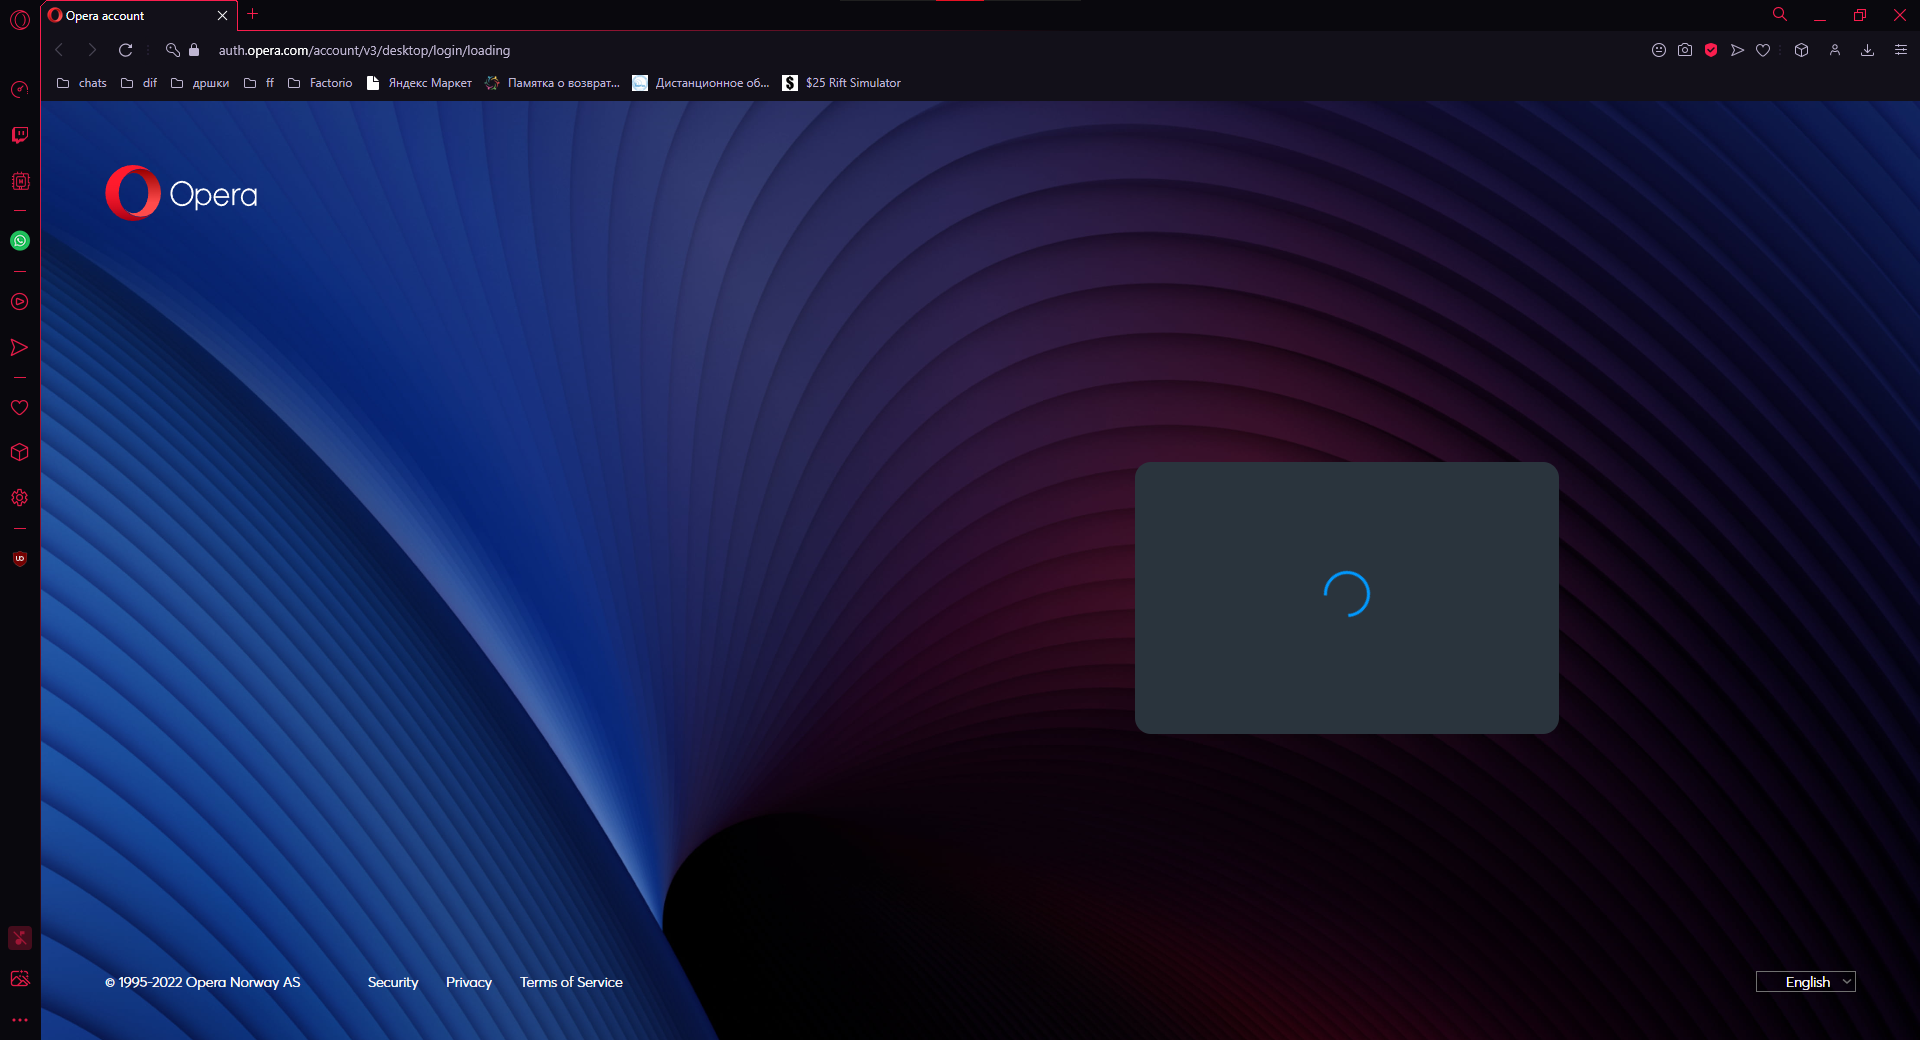Select the Opera account tab
This screenshot has width=1920, height=1040.
click(x=139, y=16)
